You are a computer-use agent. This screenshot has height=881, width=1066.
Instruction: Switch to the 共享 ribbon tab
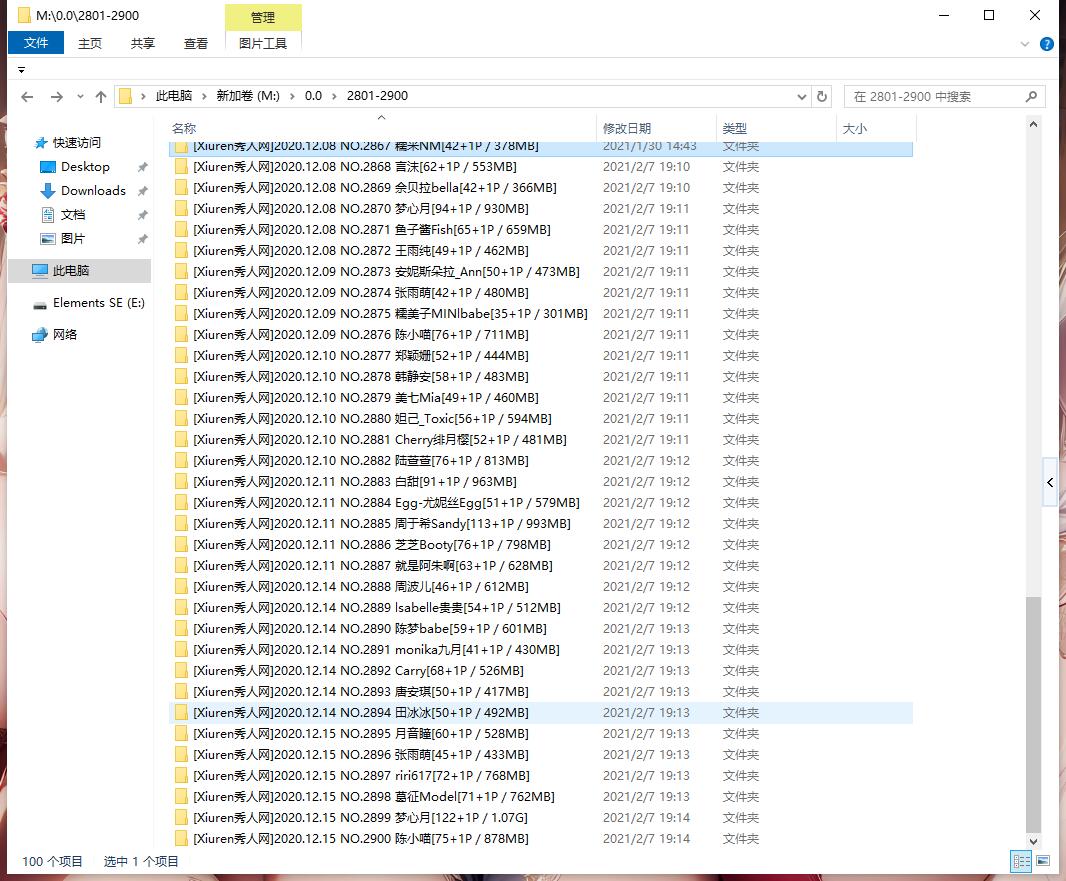pyautogui.click(x=143, y=44)
